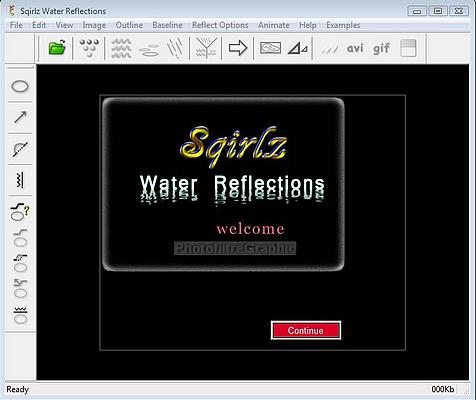Click the greyed step-and-ellipse icon below question mark
Screen dimensions: 476x400
tap(20, 238)
